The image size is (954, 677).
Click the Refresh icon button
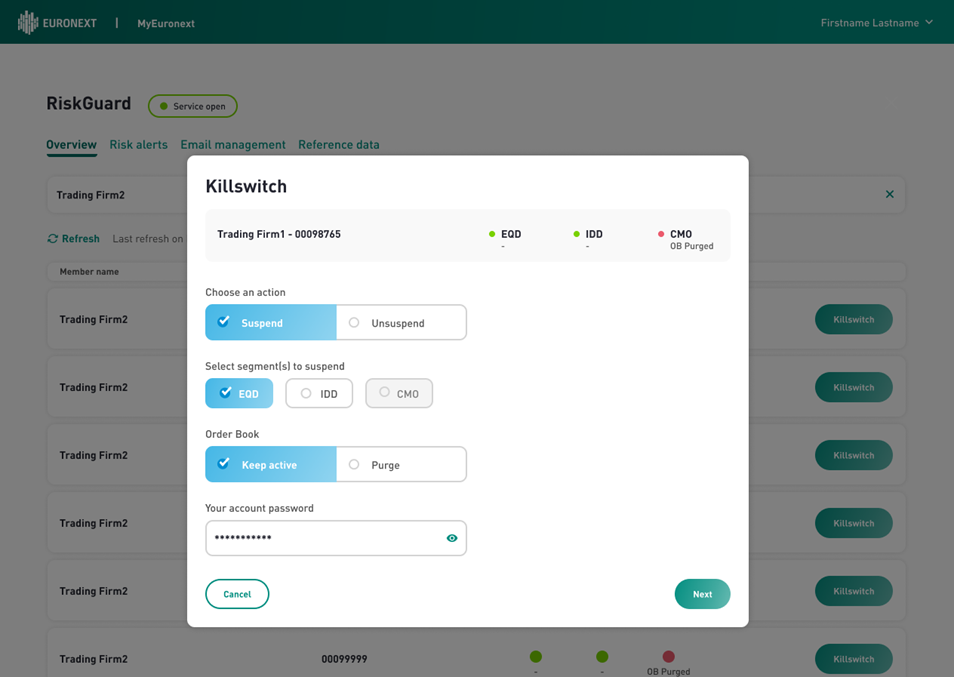coord(53,238)
